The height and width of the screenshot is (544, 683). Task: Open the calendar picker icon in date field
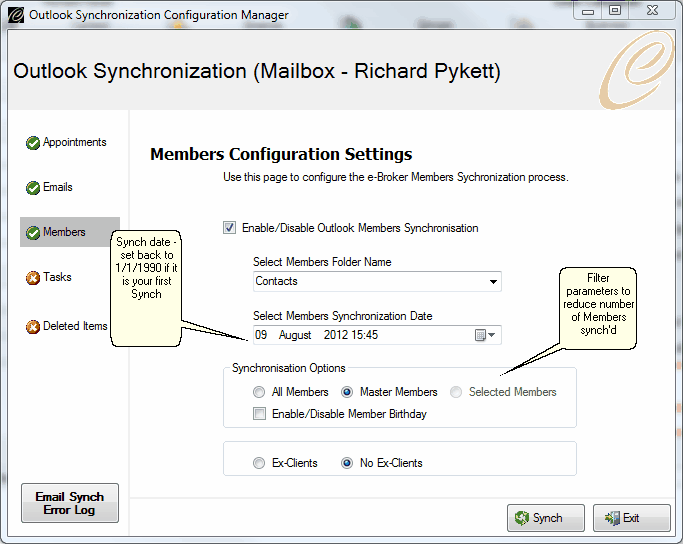coord(480,335)
